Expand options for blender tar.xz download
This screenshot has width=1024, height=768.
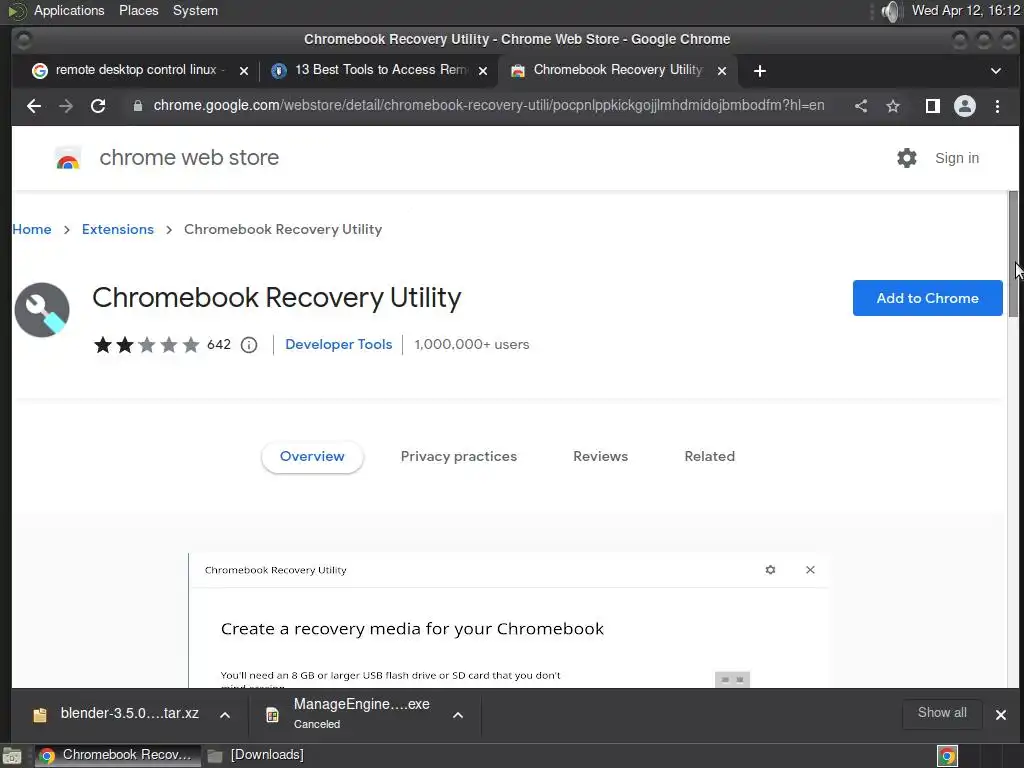225,714
